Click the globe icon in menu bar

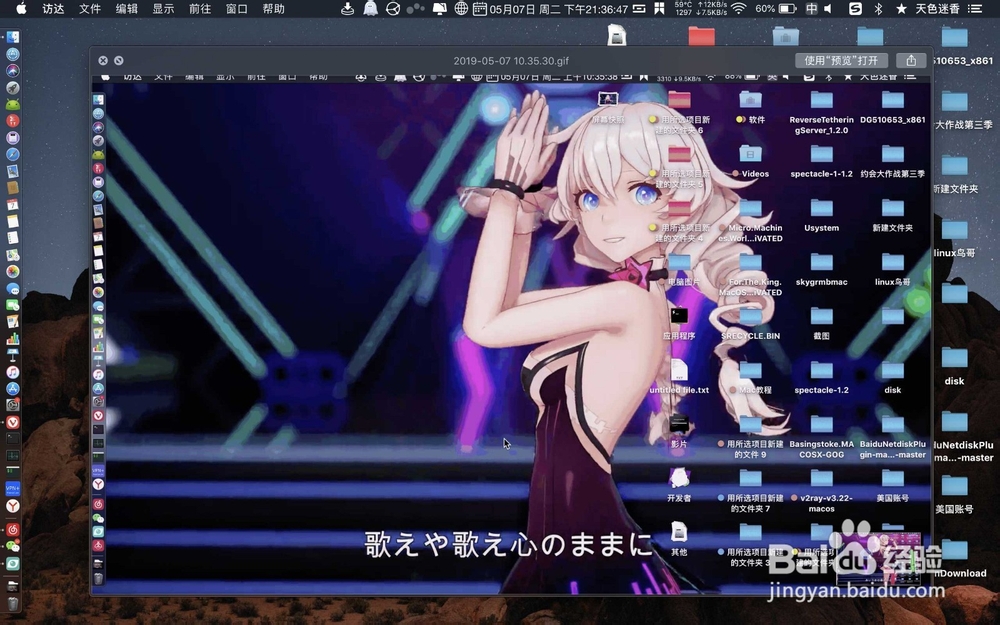(461, 9)
